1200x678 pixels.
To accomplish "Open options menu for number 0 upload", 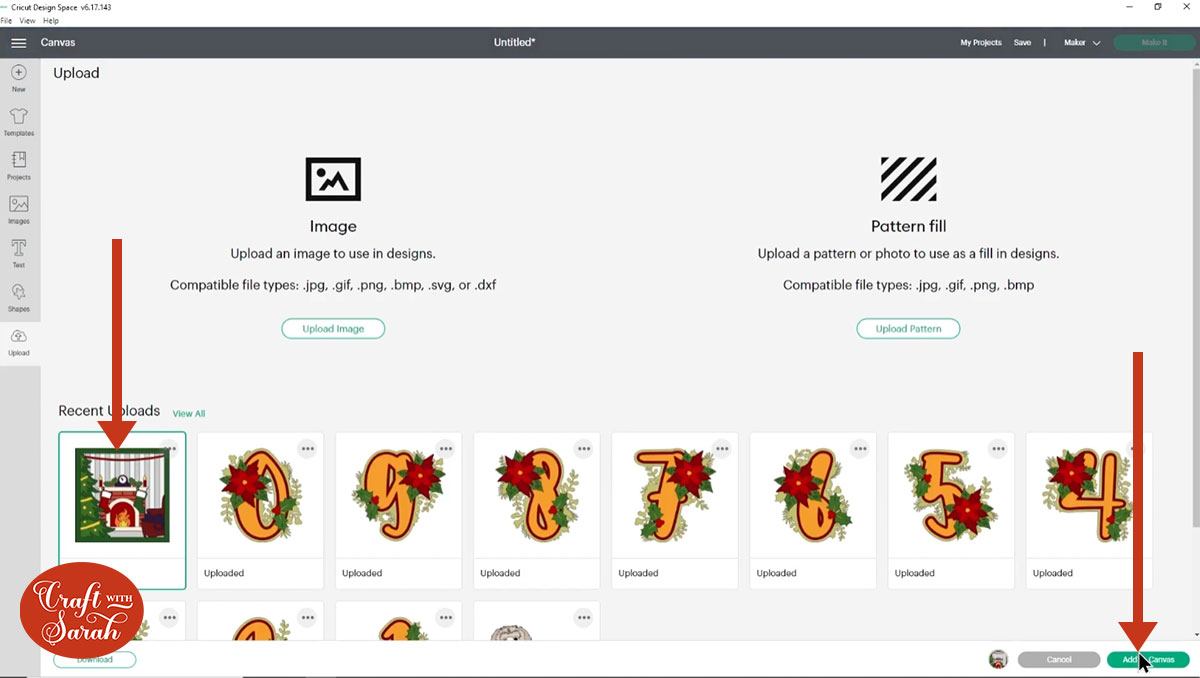I will click(x=307, y=449).
